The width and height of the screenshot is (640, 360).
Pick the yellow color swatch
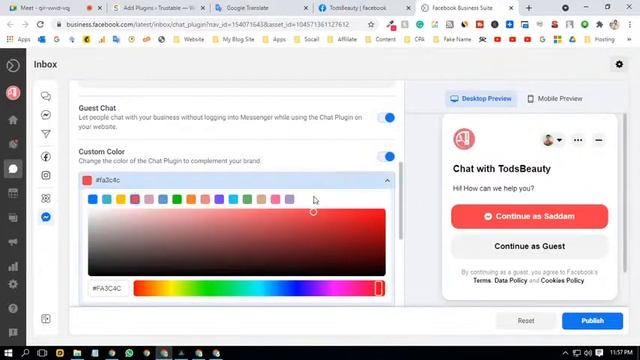point(121,199)
